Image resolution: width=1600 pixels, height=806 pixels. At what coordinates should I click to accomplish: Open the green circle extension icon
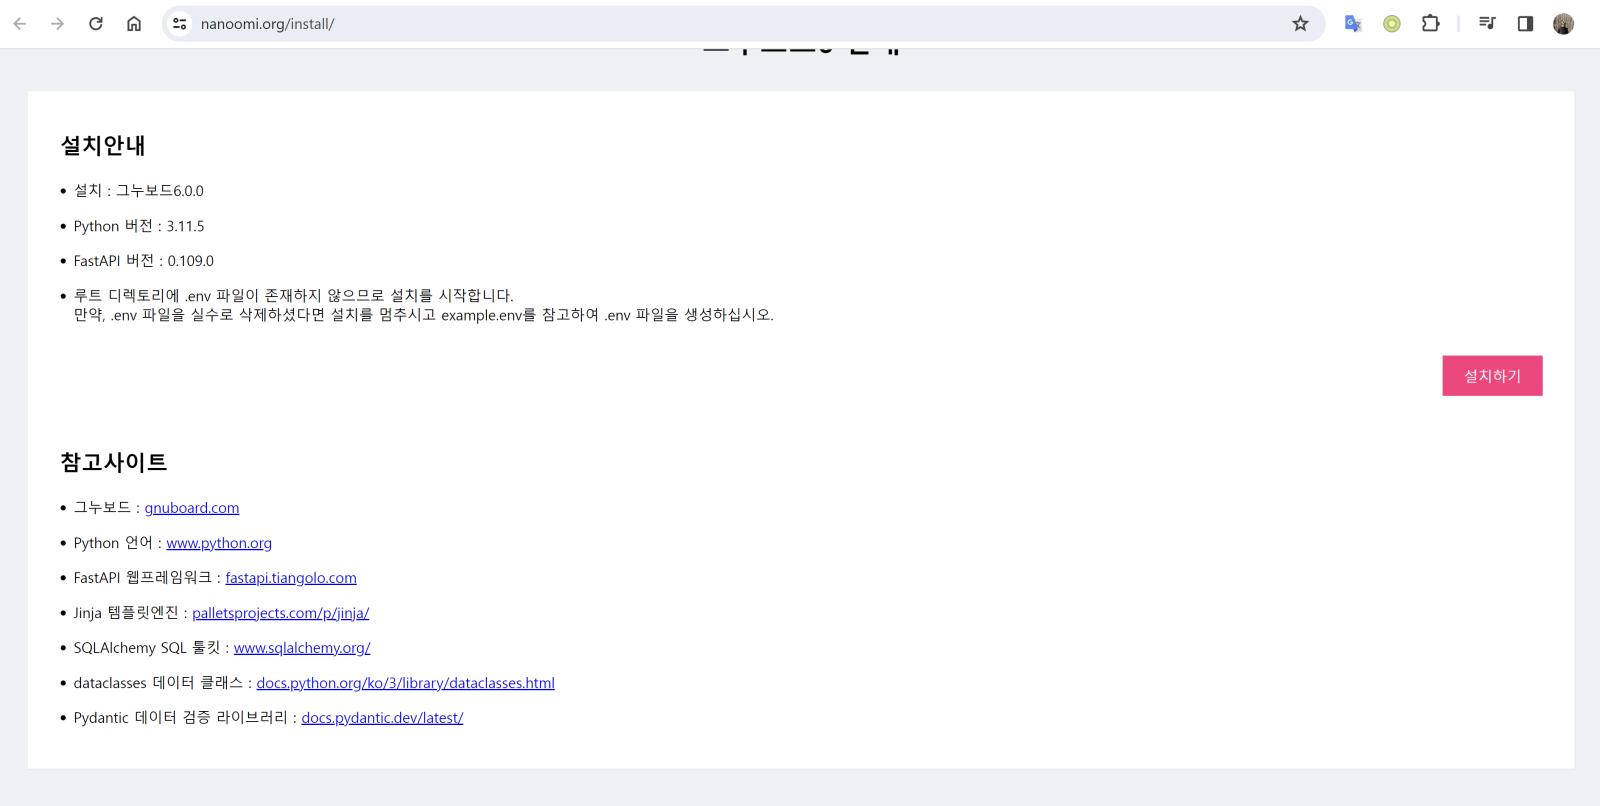(x=1392, y=24)
